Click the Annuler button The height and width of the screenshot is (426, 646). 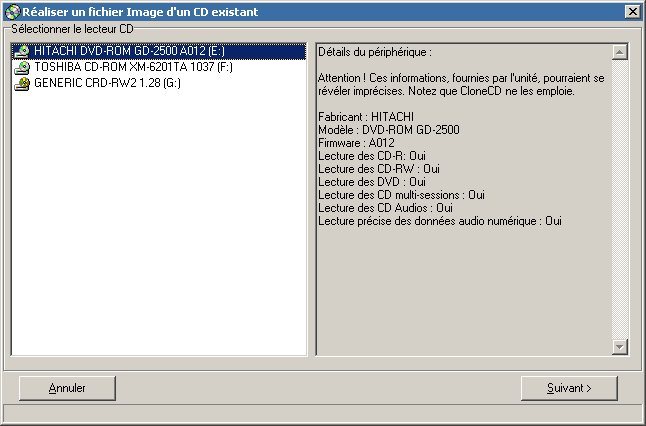tap(67, 388)
